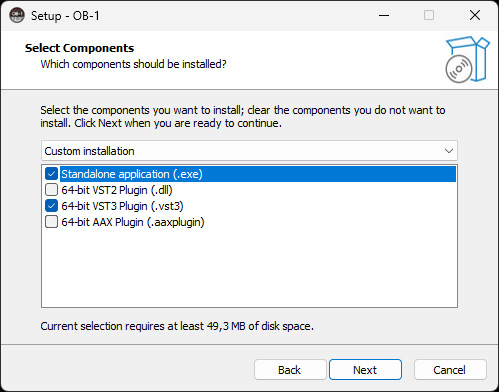Go back to the previous setup page
This screenshot has width=499, height=392.
(290, 370)
